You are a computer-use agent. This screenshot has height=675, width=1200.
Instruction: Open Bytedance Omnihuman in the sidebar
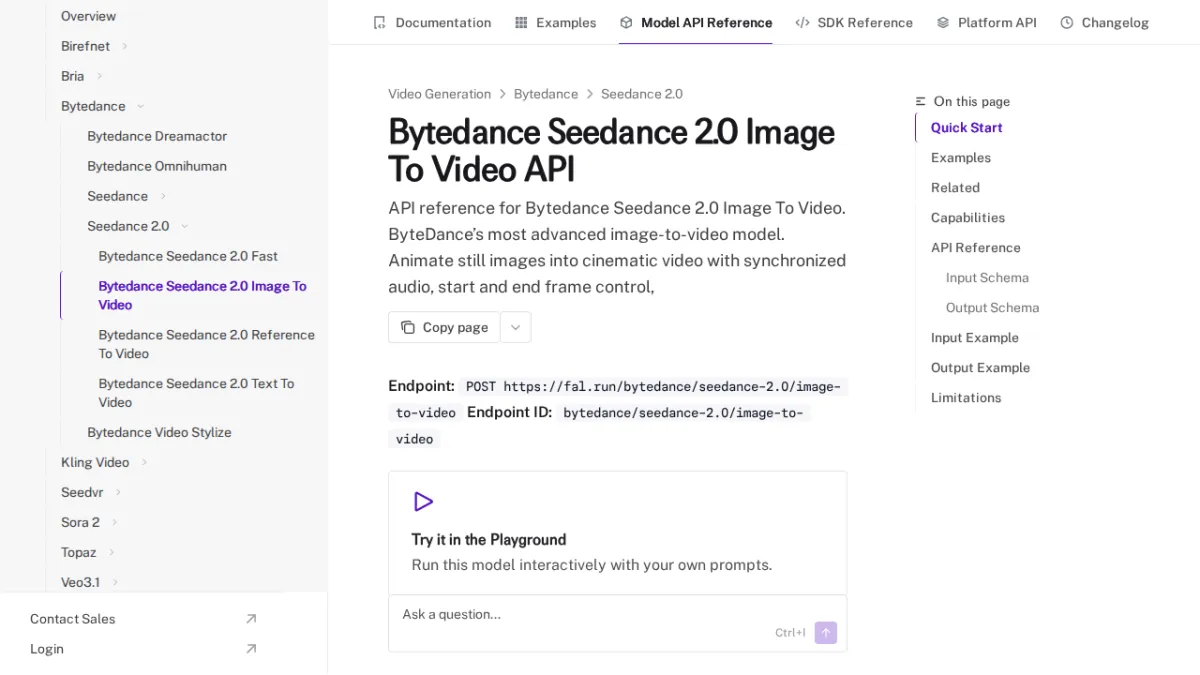pyautogui.click(x=157, y=166)
